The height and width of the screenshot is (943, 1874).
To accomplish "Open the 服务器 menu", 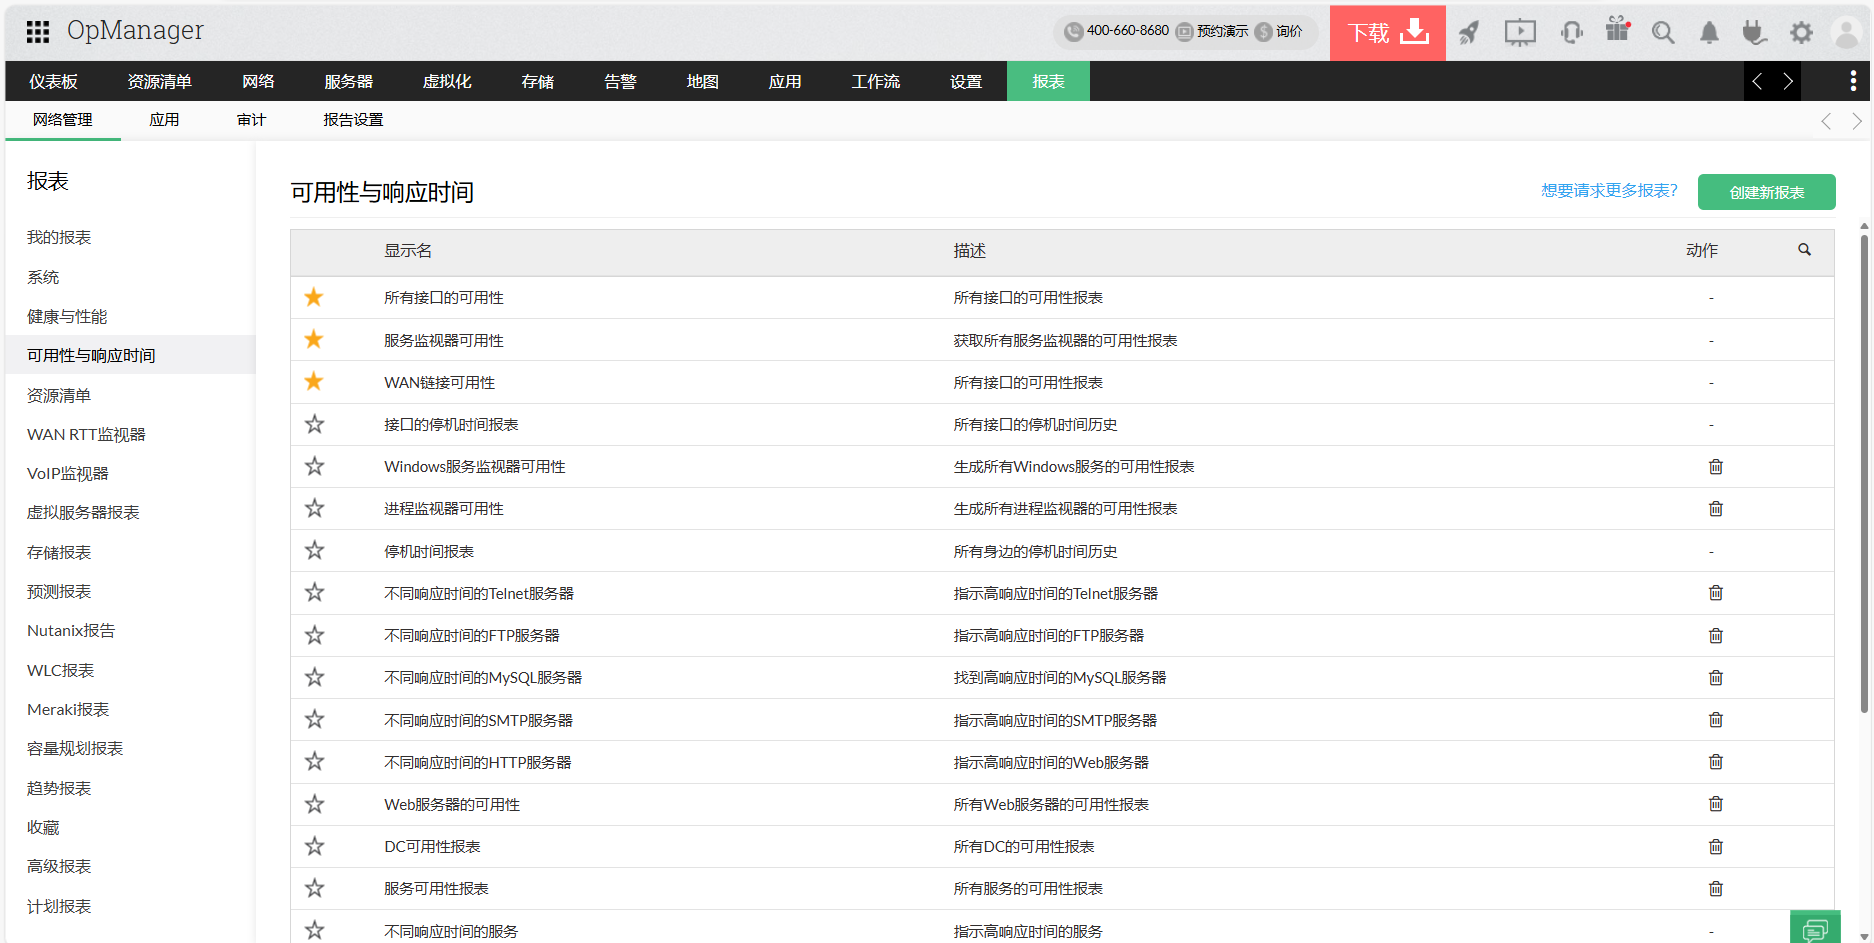I will pyautogui.click(x=349, y=82).
